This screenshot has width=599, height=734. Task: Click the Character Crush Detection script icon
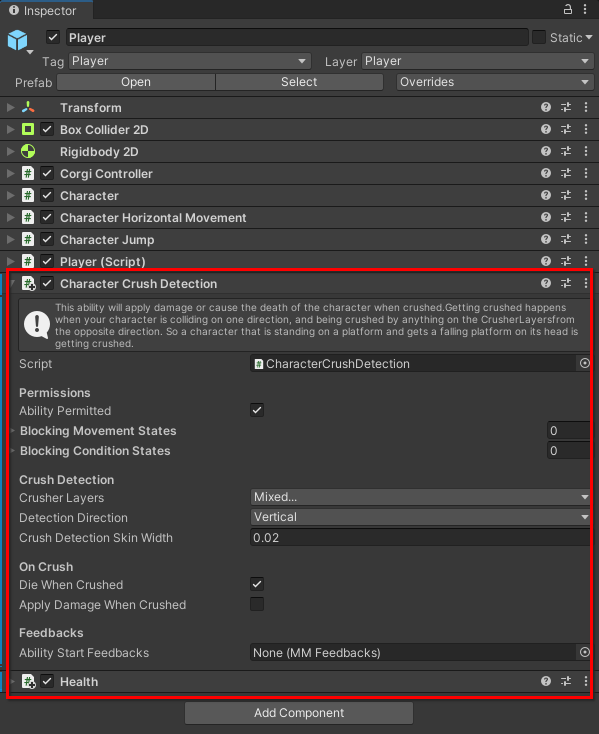tap(29, 283)
